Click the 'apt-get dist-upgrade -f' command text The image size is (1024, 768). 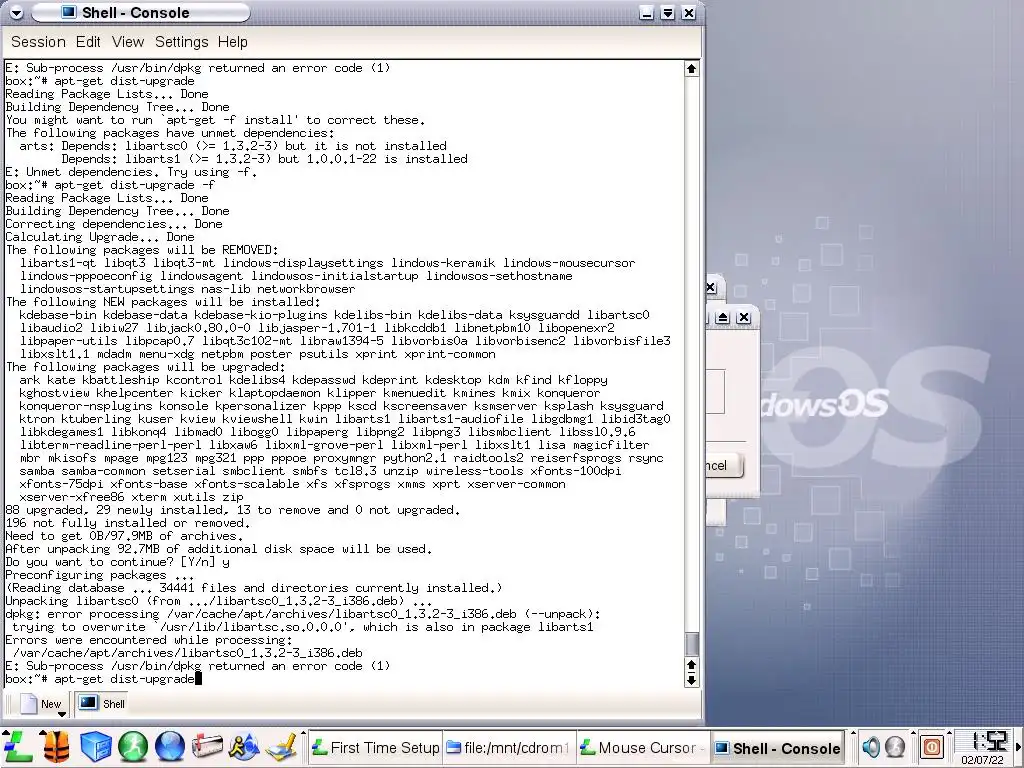pyautogui.click(x=135, y=185)
